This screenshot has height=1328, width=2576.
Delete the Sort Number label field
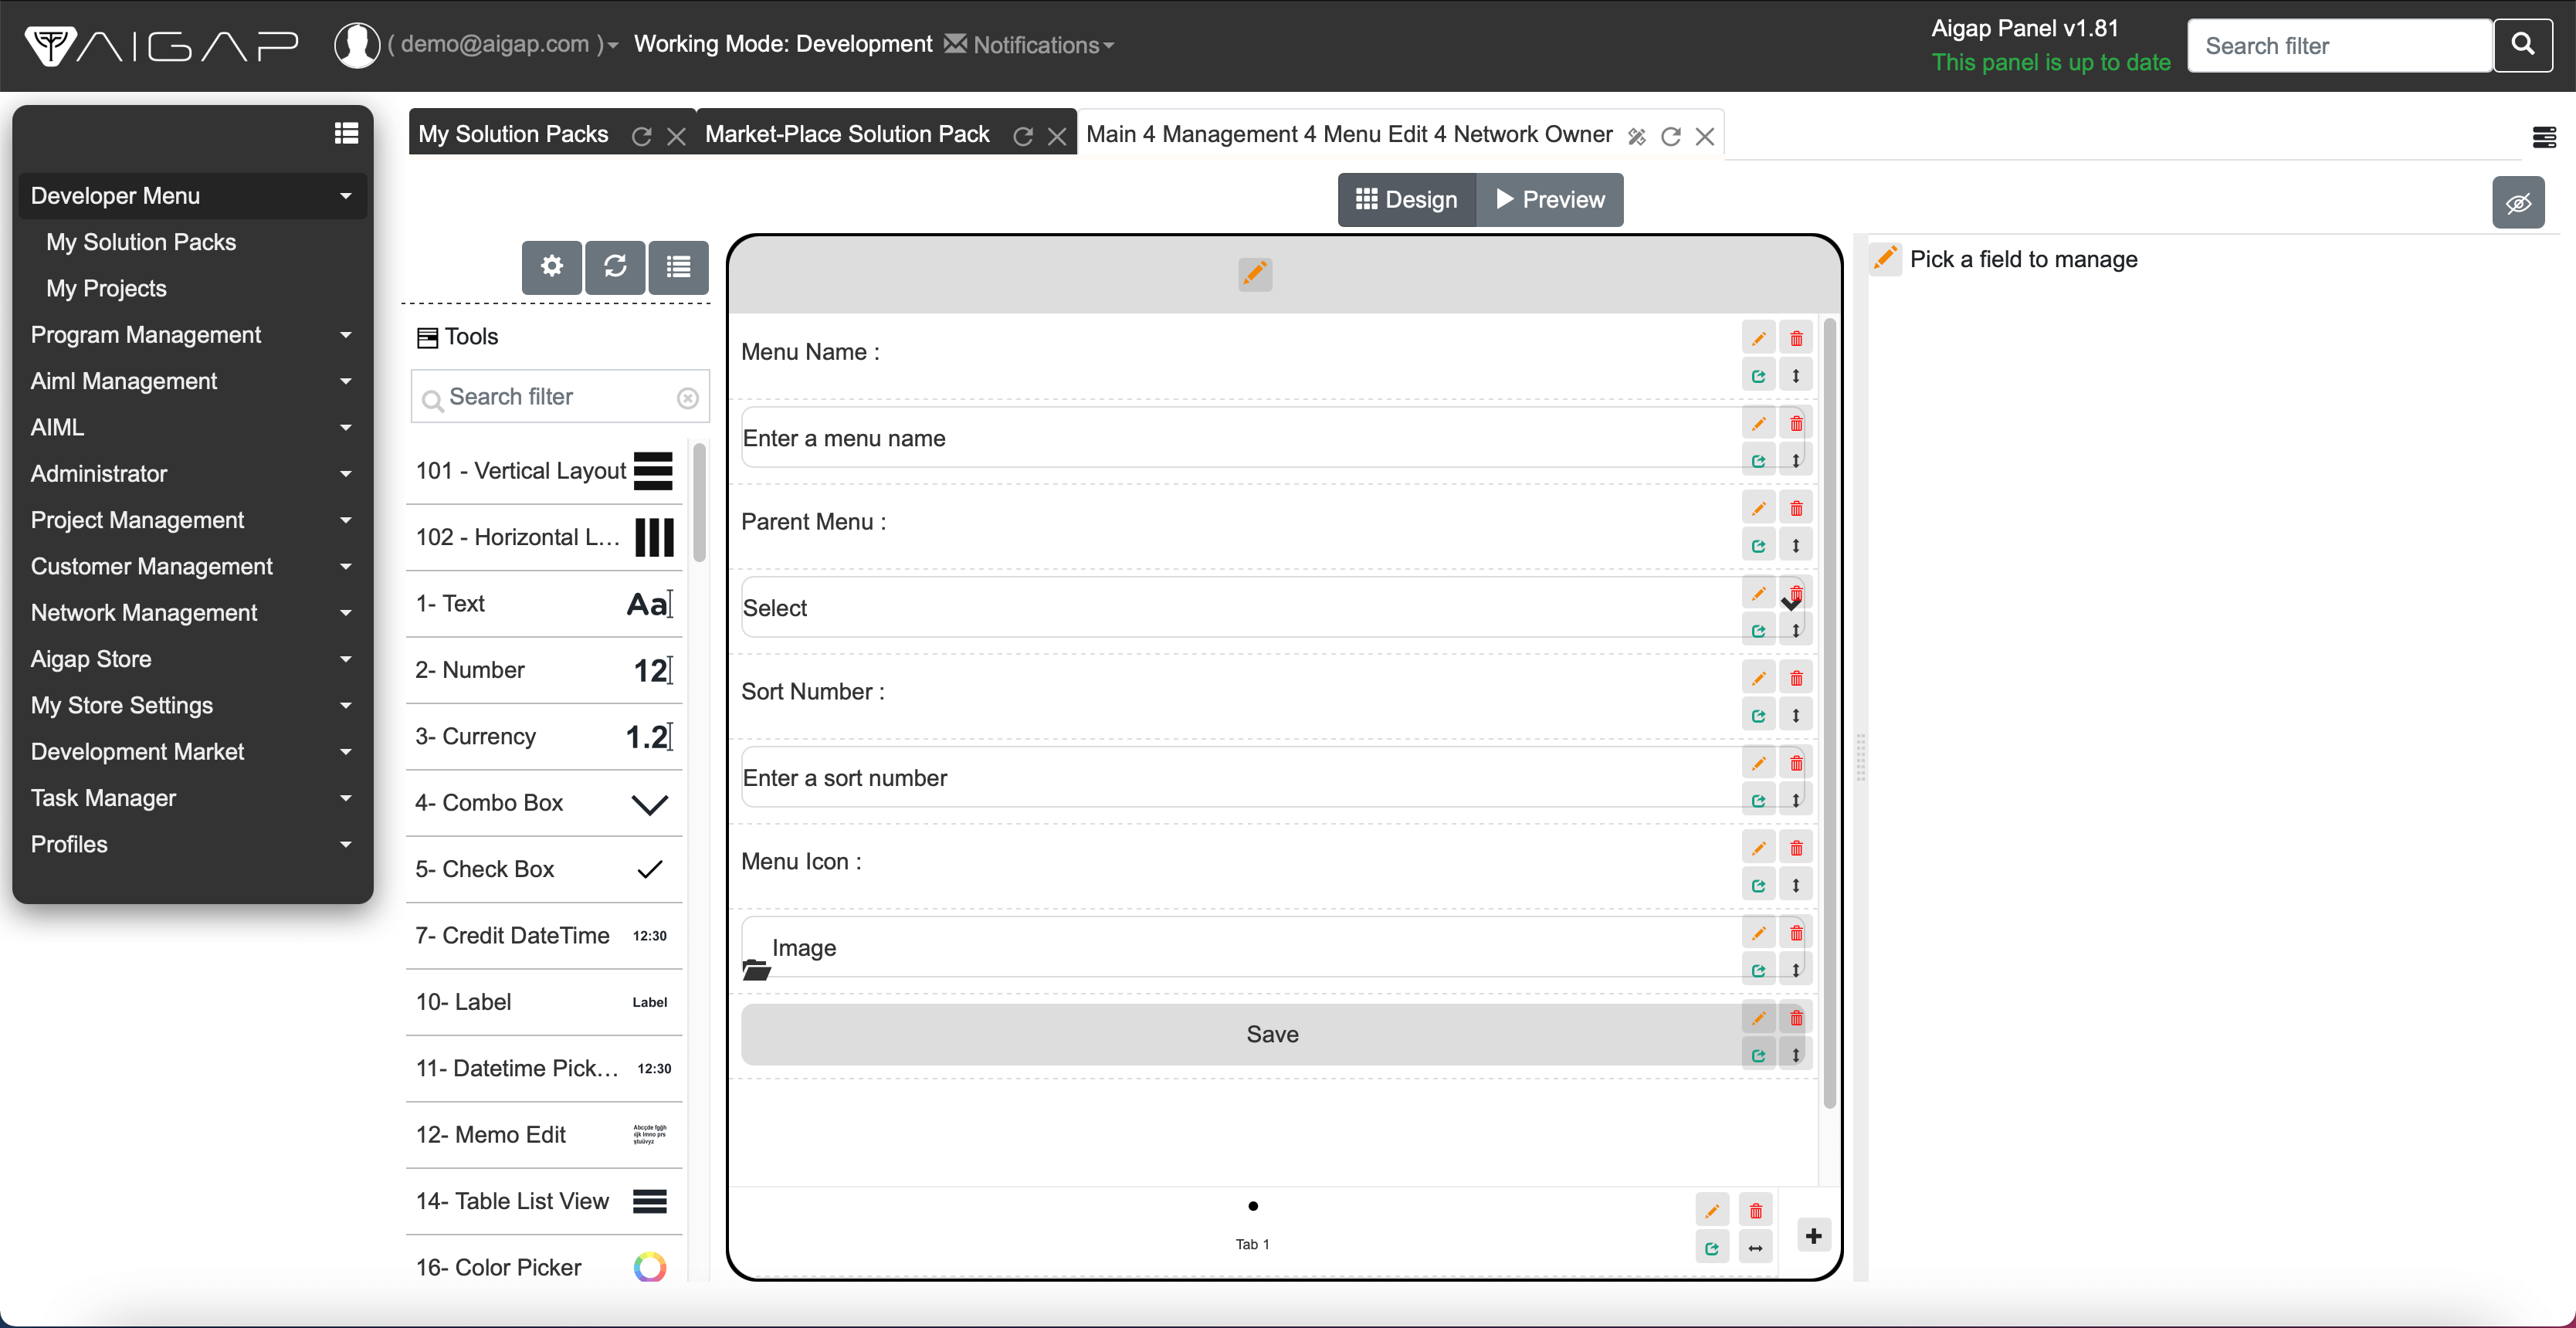[x=1796, y=679]
